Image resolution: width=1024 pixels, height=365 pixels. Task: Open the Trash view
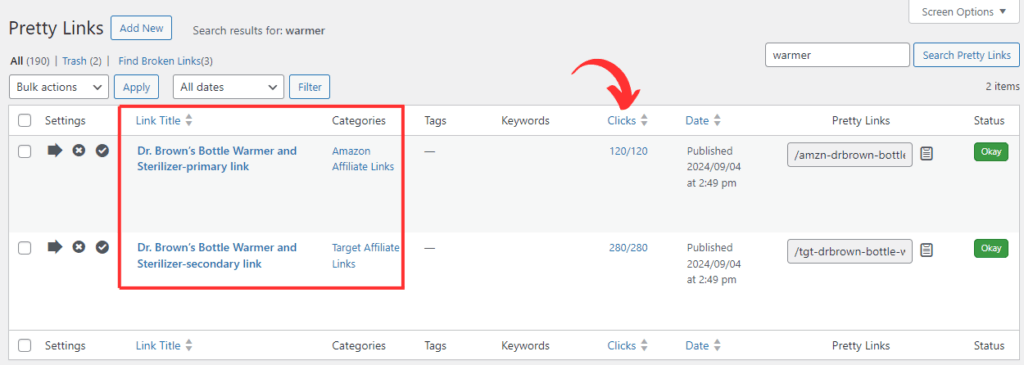[82, 61]
